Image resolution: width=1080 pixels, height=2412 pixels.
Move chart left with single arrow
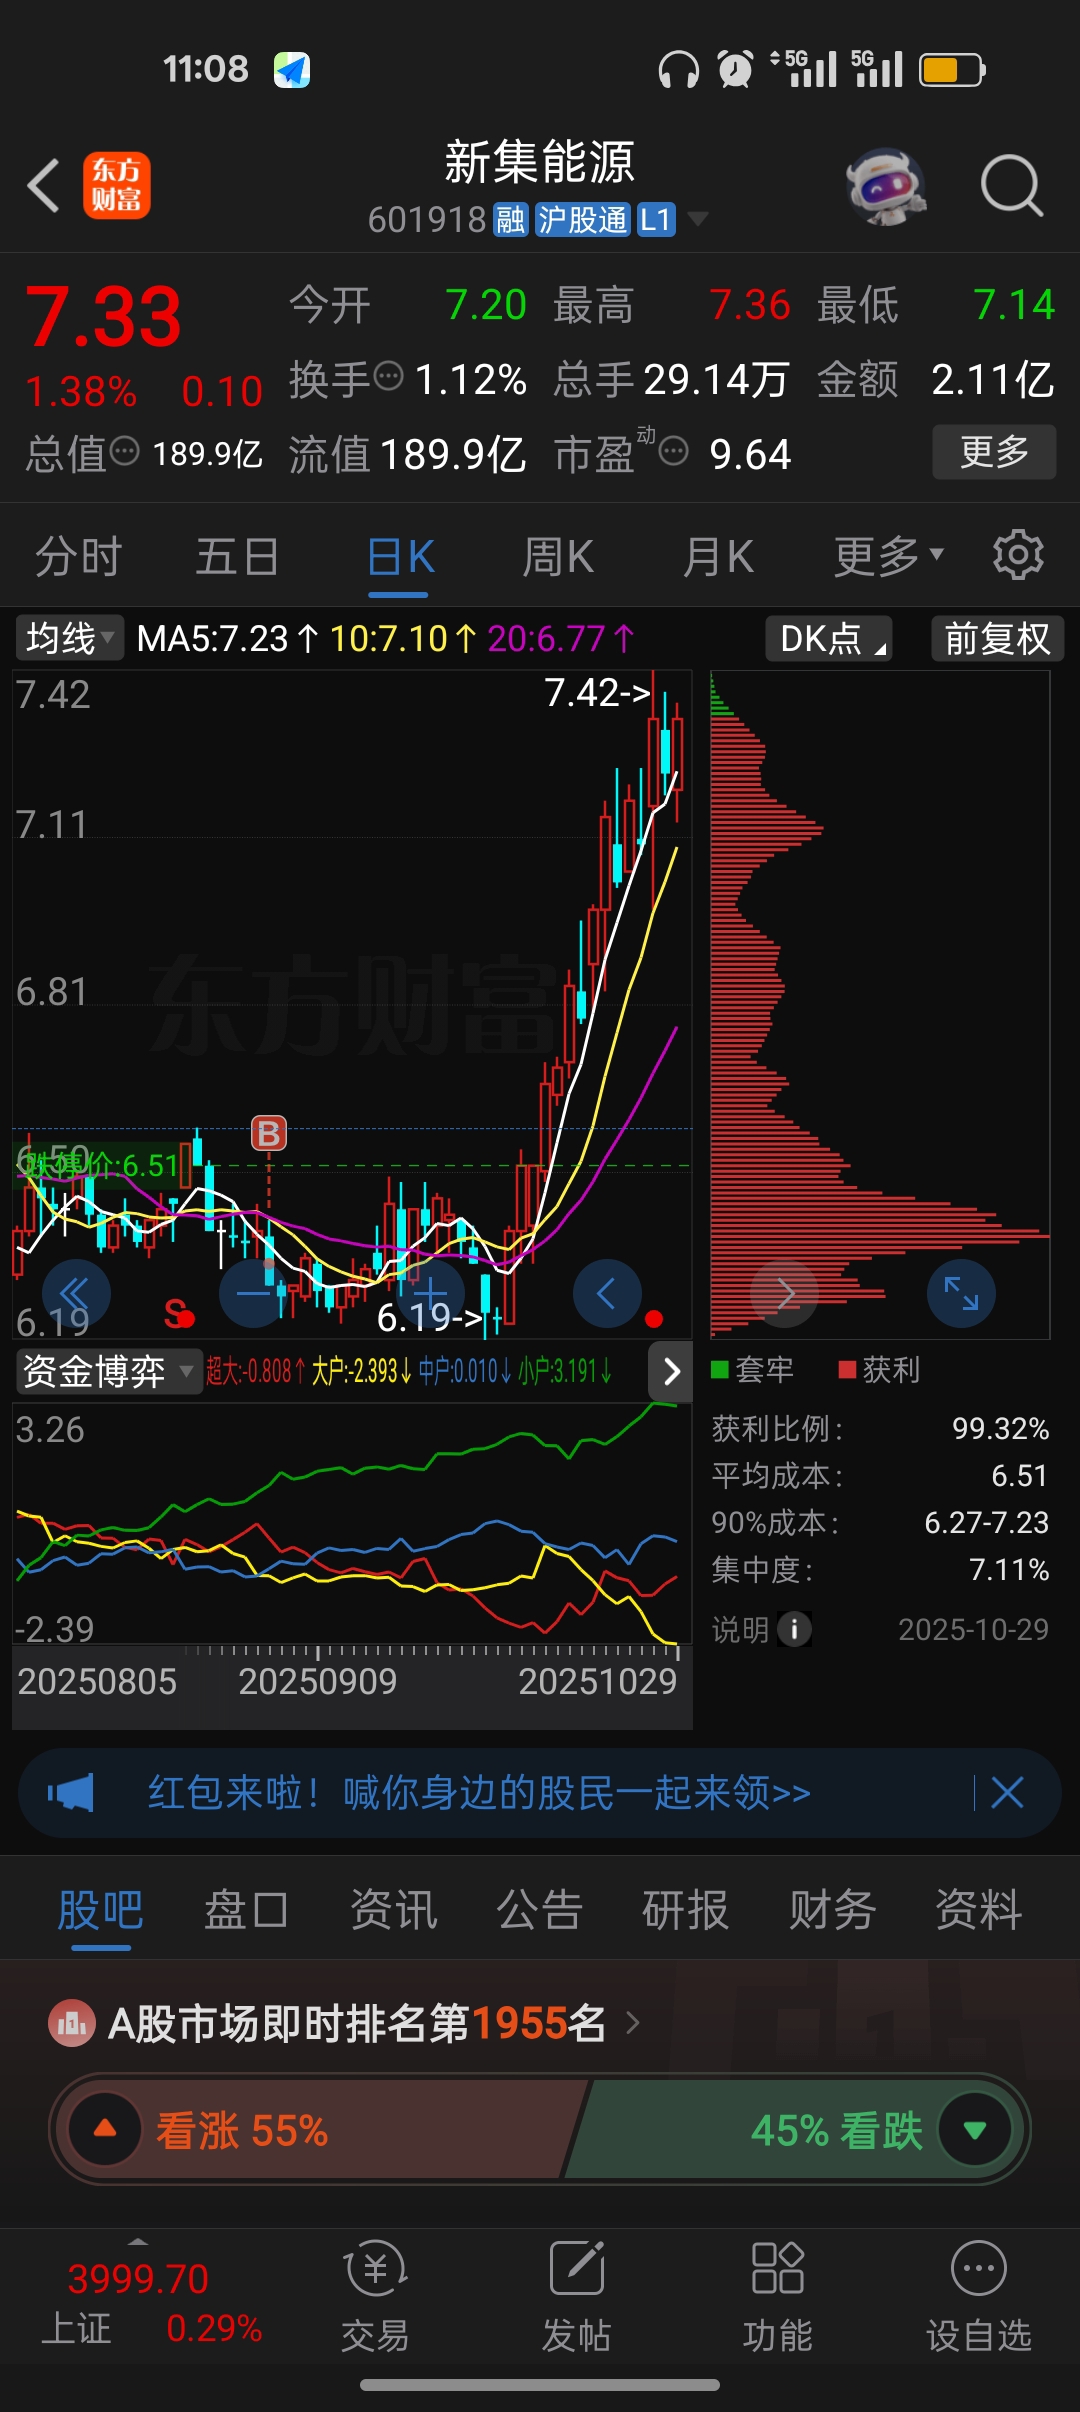tap(607, 1293)
